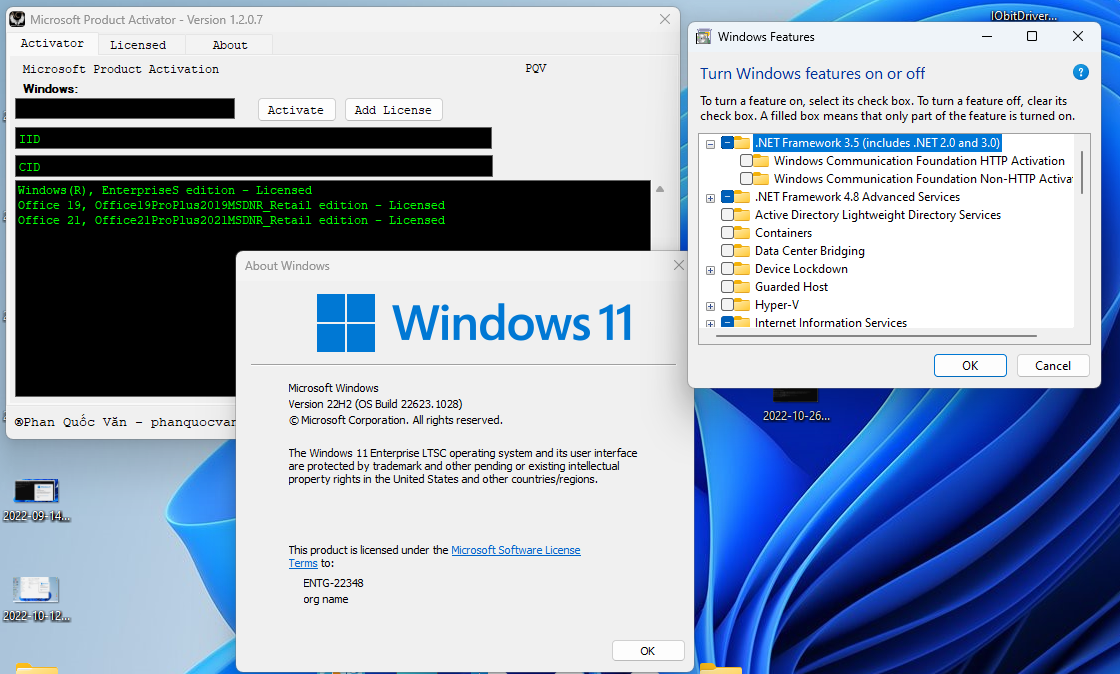Check Windows Communication Foundation HTTP Activation
The image size is (1120, 674).
tap(746, 161)
